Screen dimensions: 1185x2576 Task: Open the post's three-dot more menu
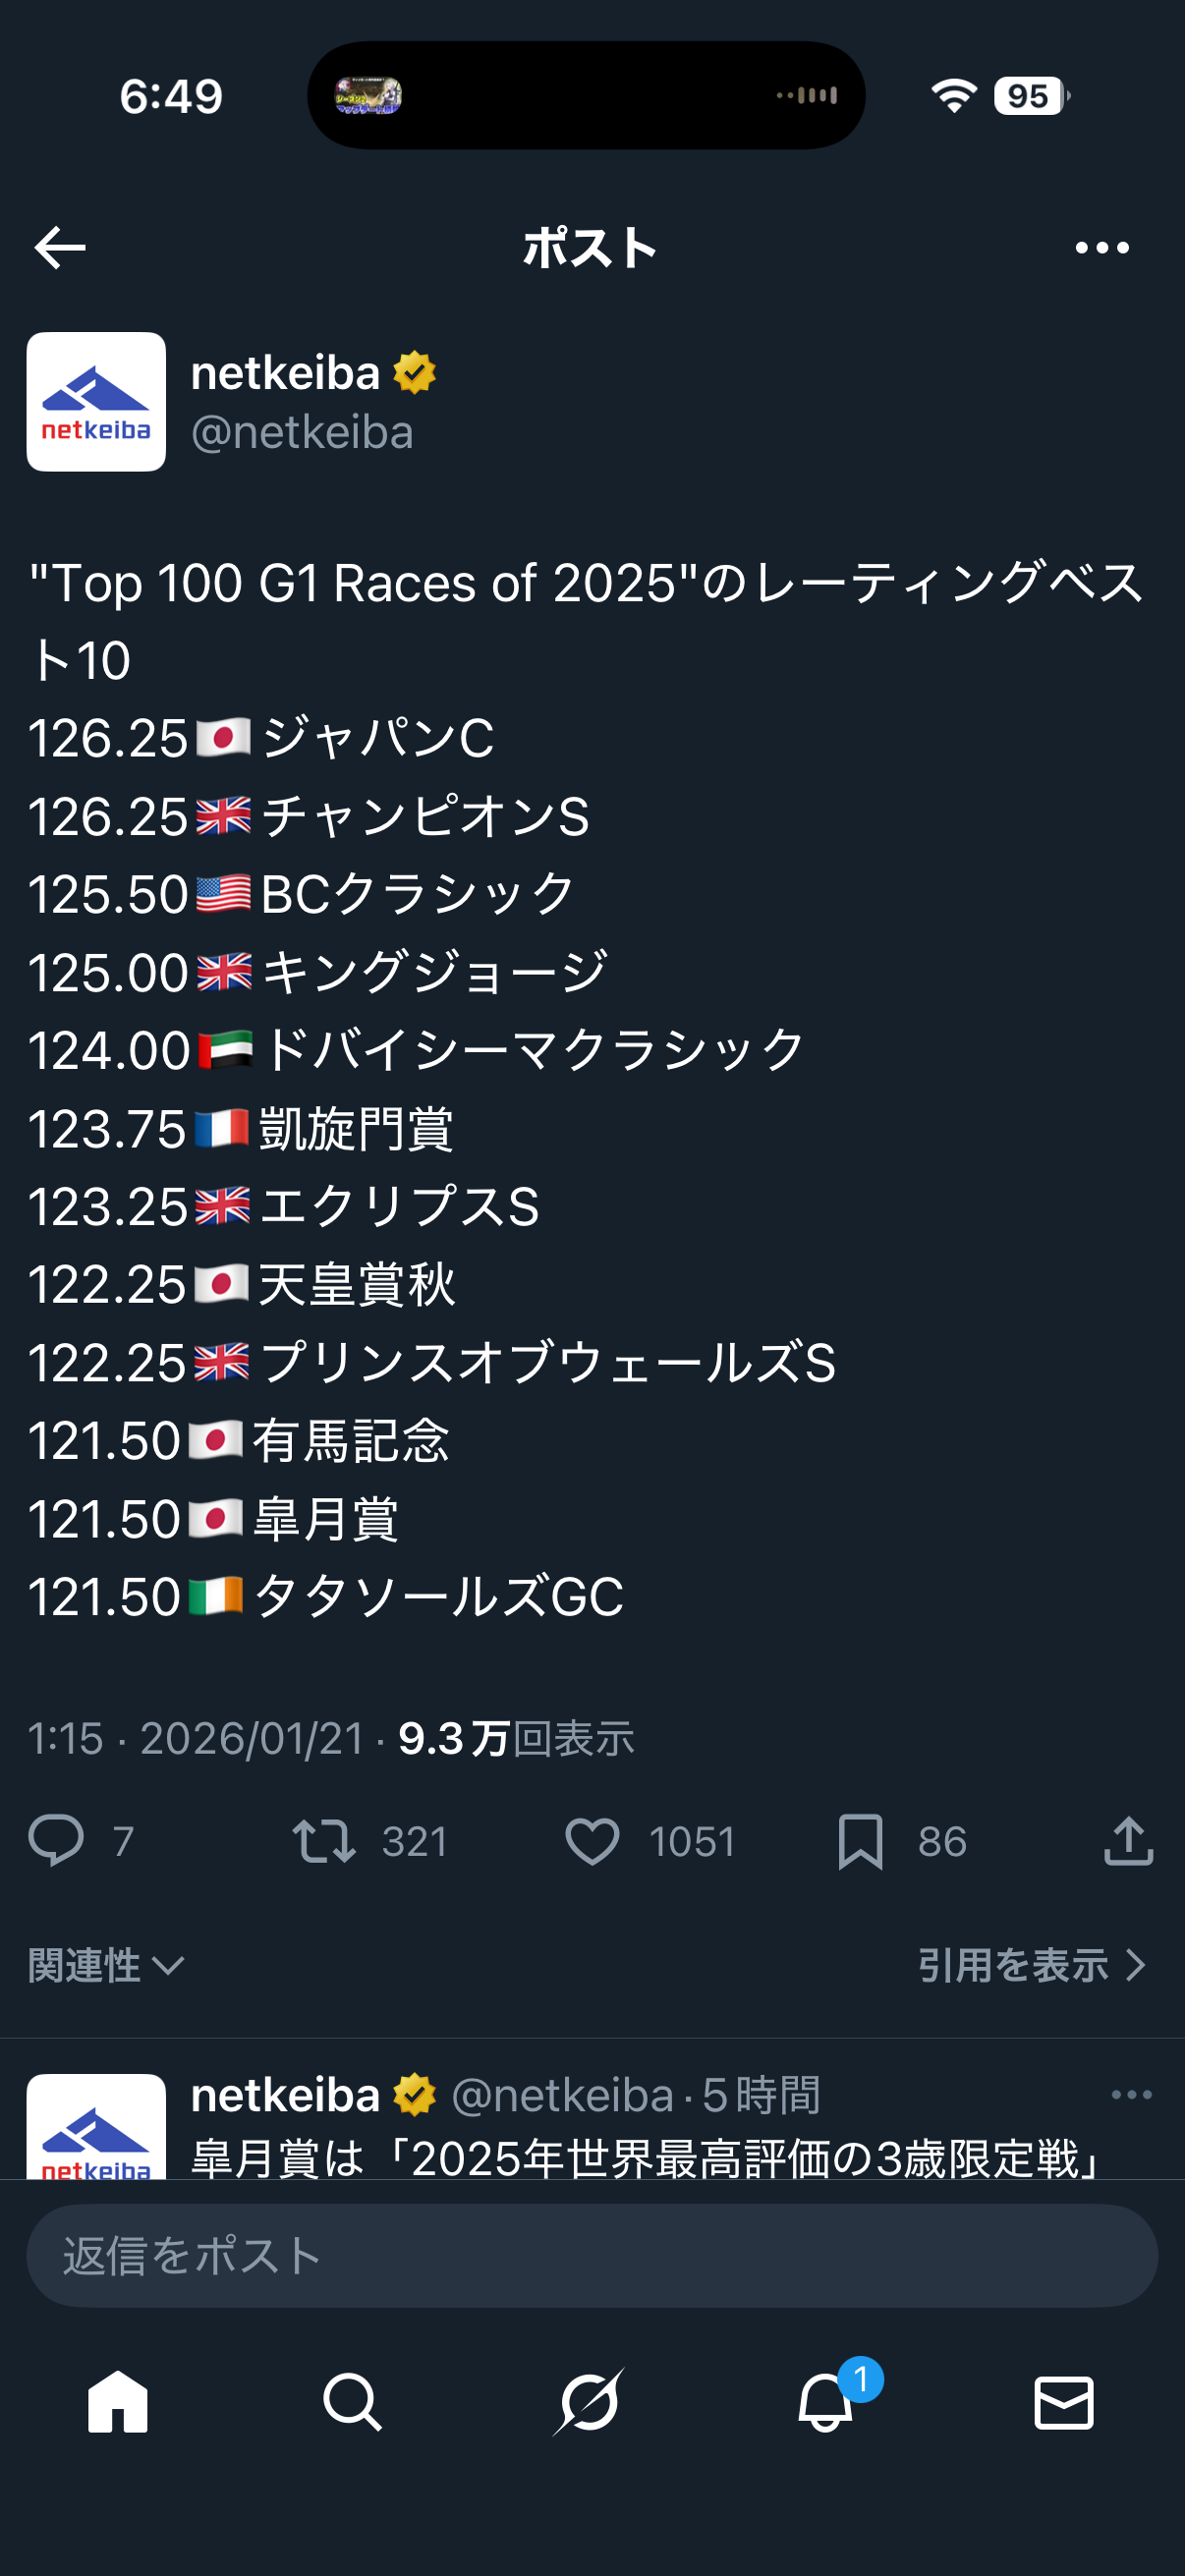point(1102,248)
